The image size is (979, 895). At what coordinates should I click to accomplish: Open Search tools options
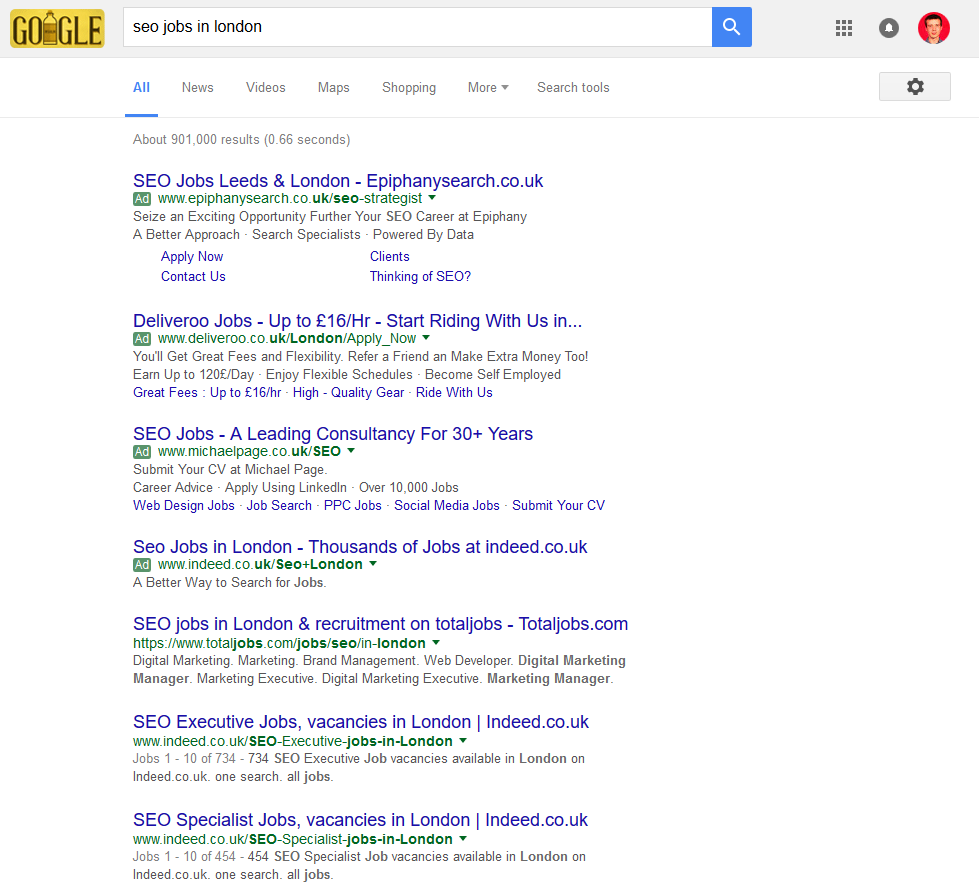573,87
